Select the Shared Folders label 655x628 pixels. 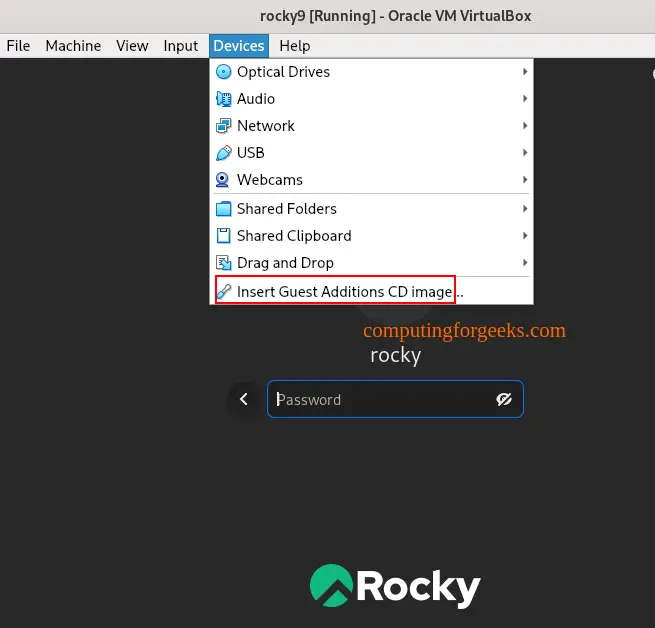point(287,209)
